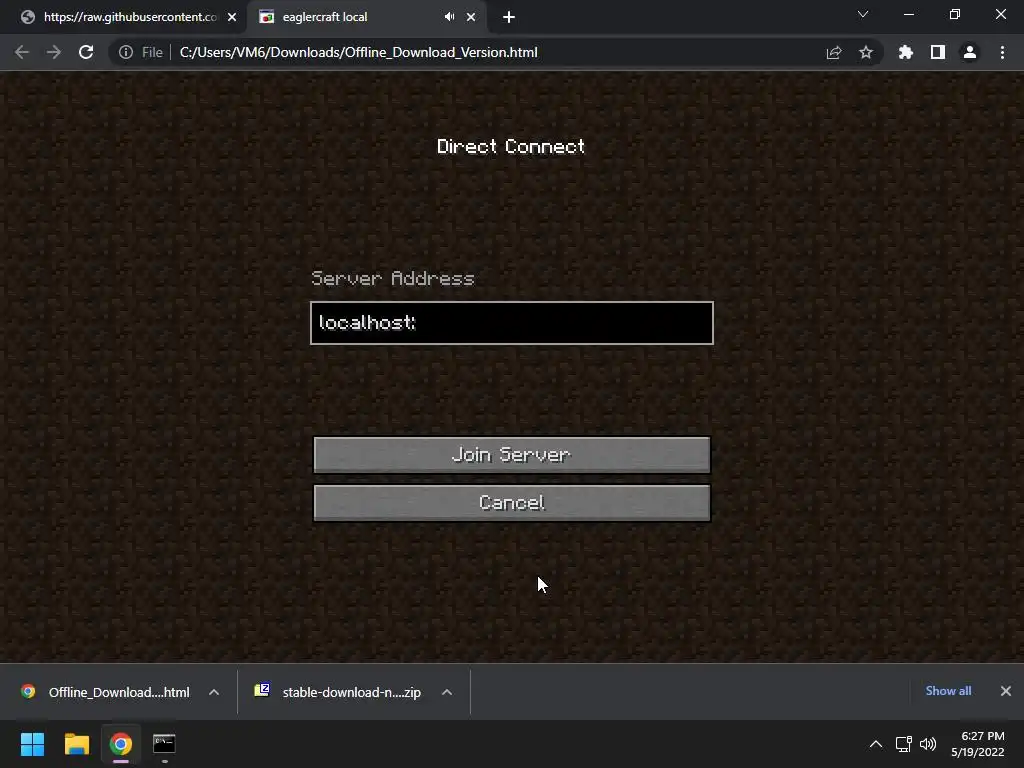The image size is (1024, 768).
Task: Cancel the Direct Connect dialog
Action: [x=512, y=502]
